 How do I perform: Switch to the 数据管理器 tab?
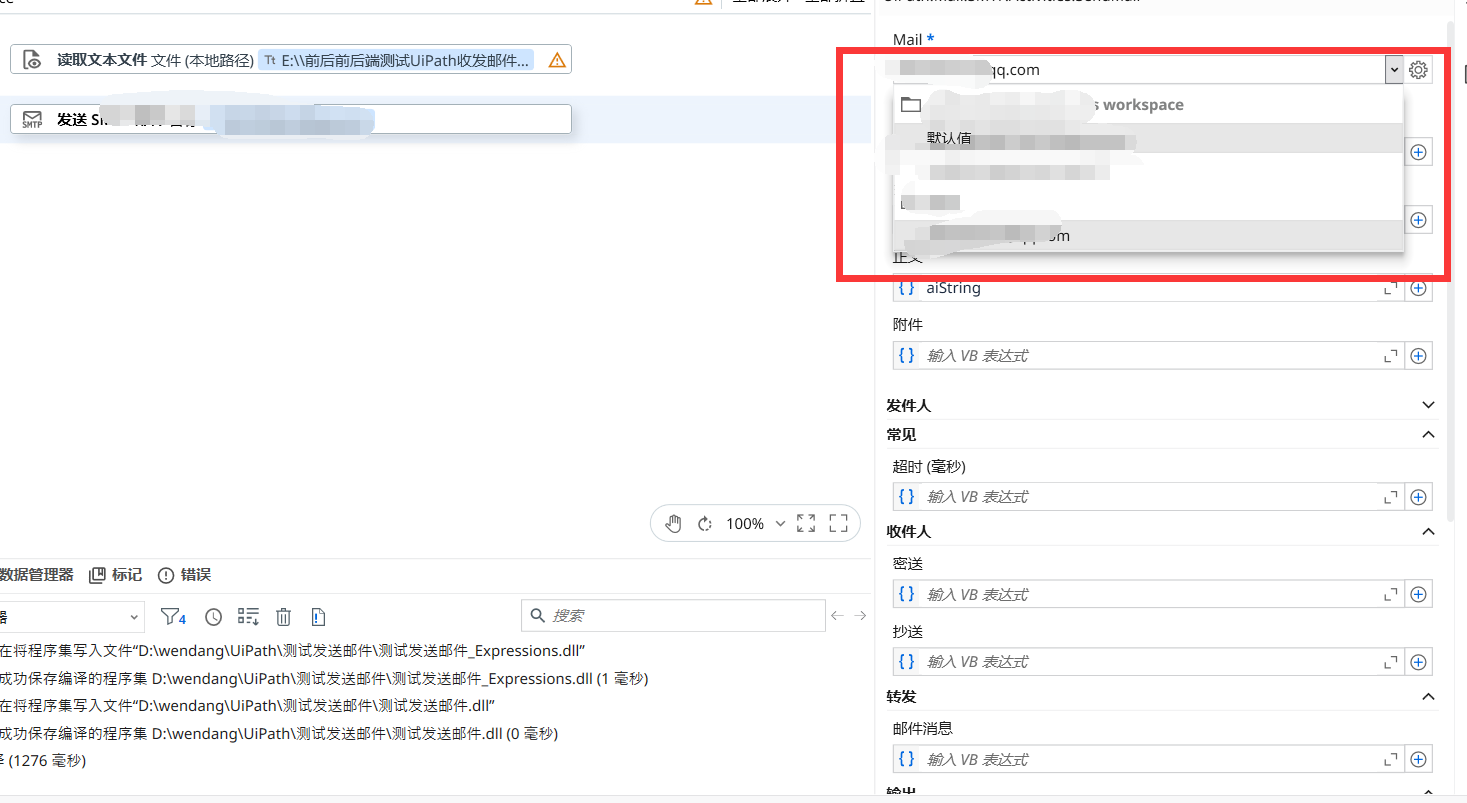(x=36, y=575)
